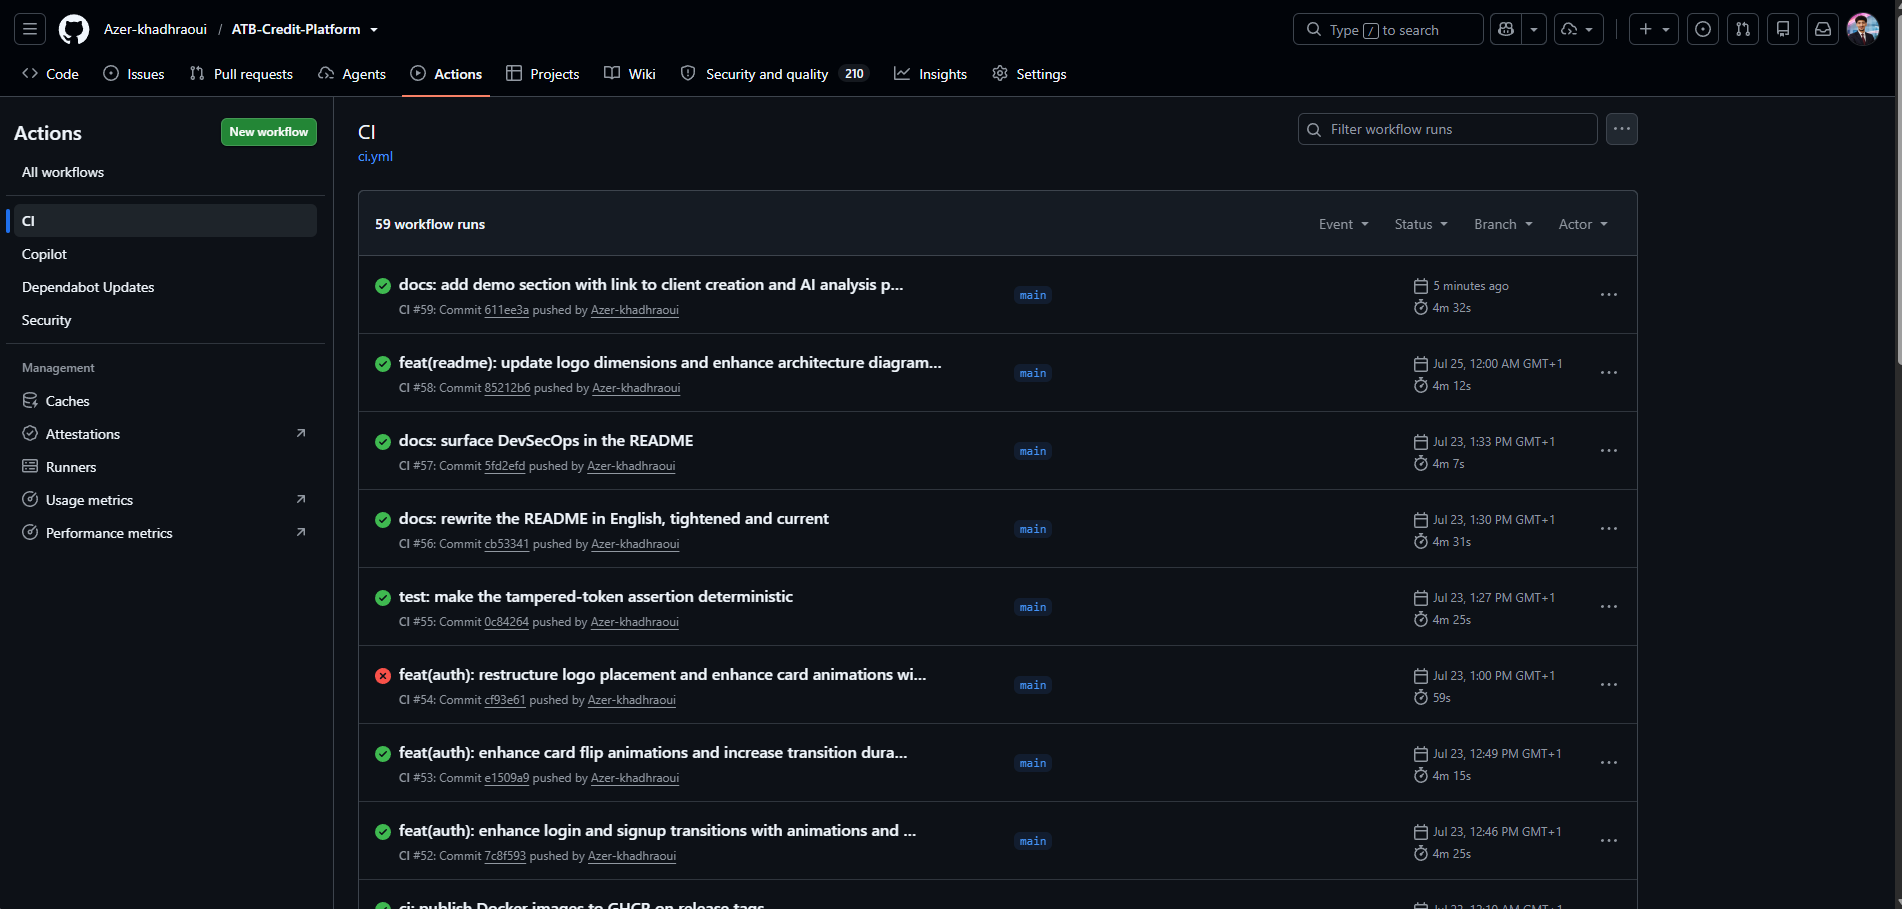This screenshot has height=909, width=1902.
Task: Open the pull requests icon in header
Action: 1743,30
